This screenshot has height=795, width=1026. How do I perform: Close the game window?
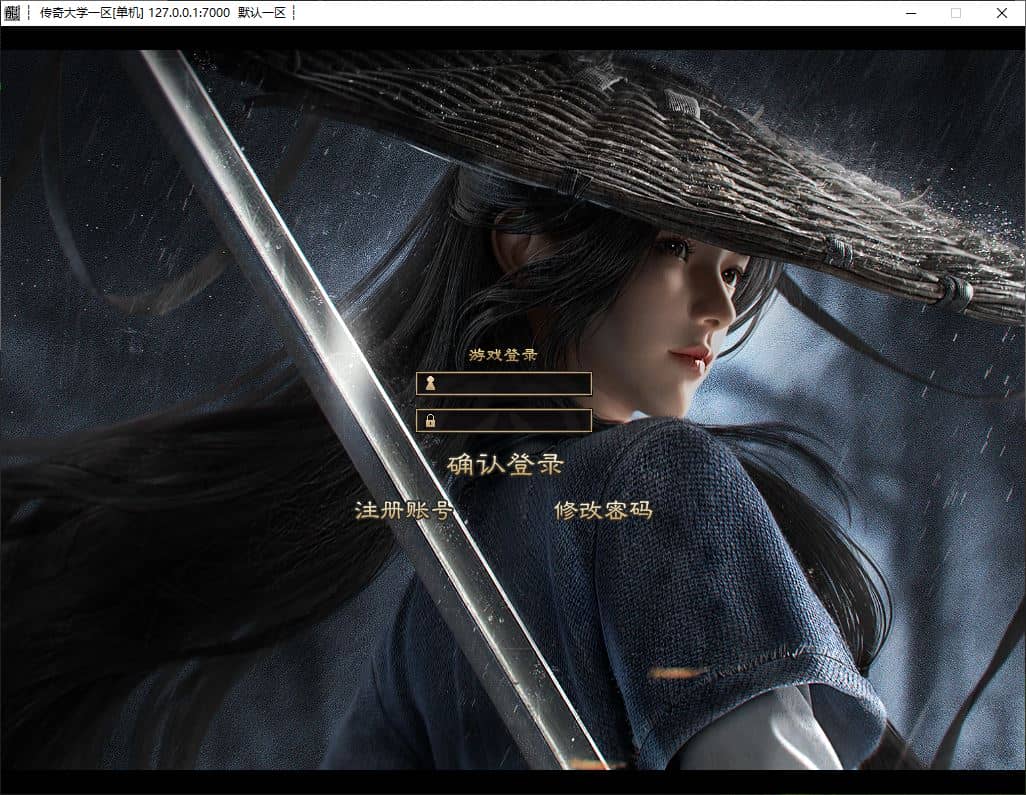[x=1002, y=12]
